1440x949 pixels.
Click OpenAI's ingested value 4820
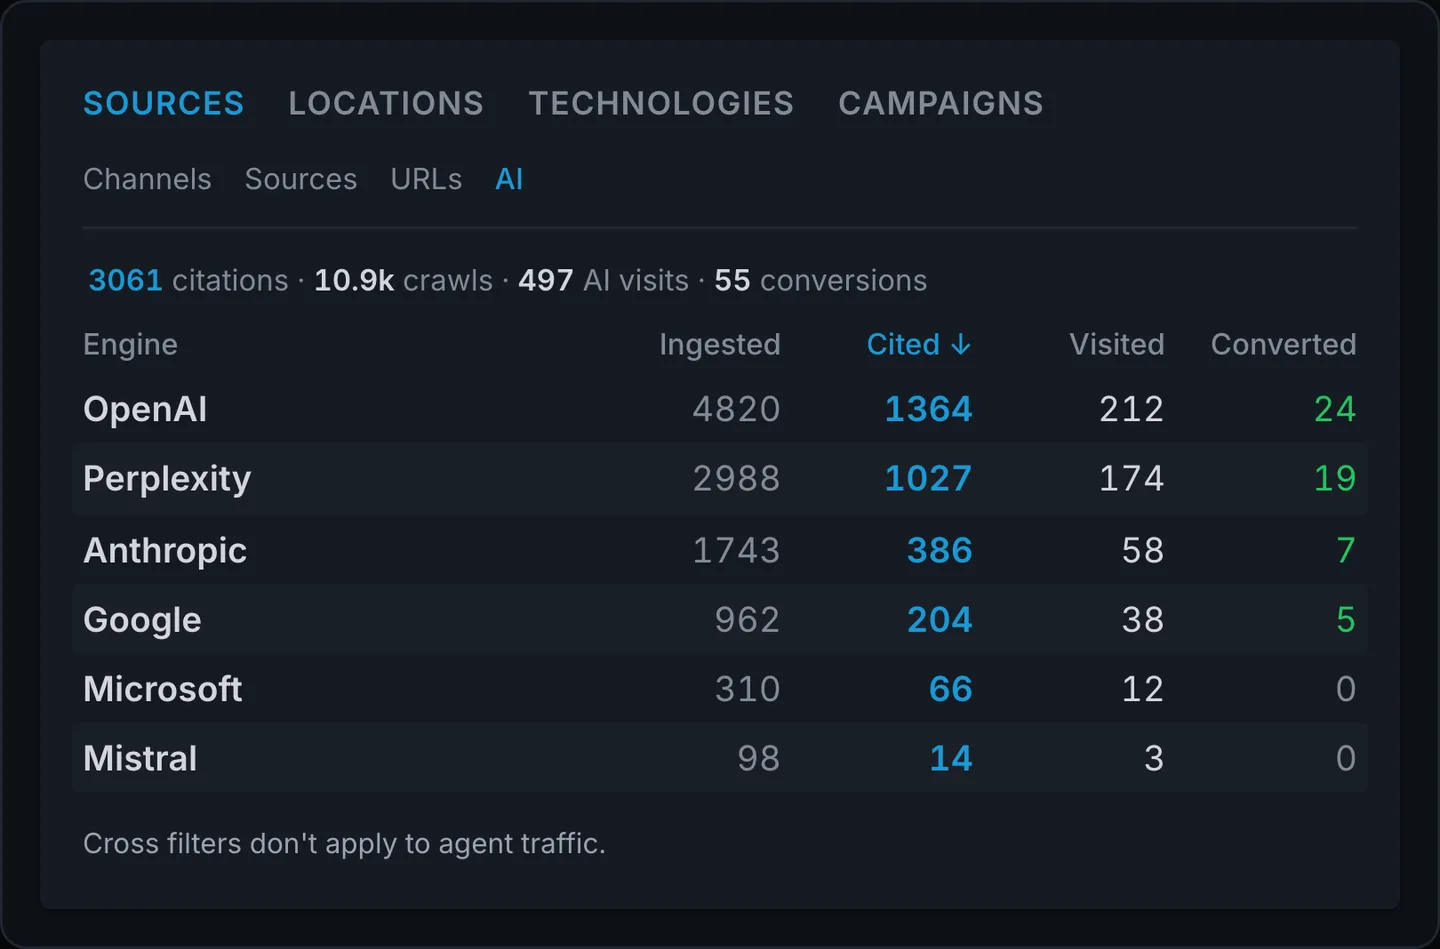[736, 409]
